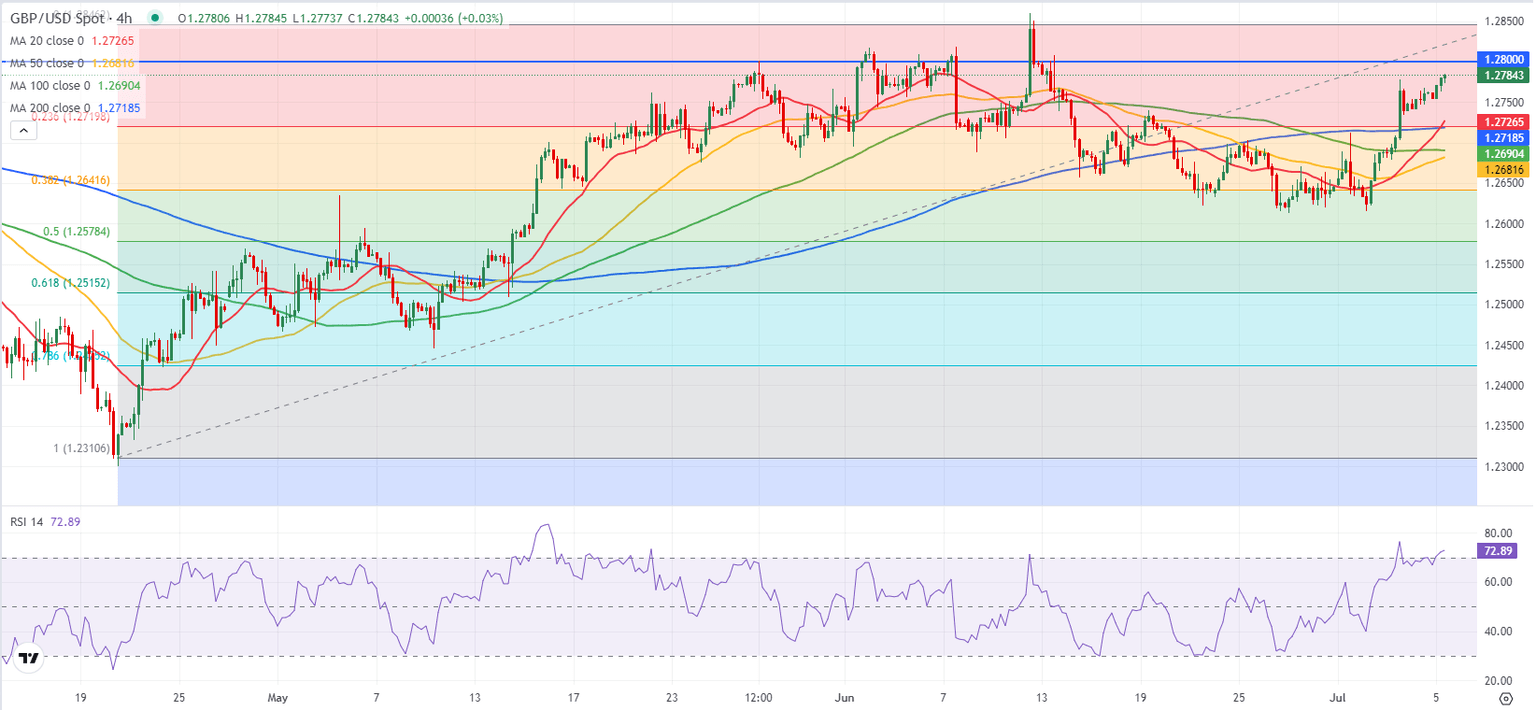1536x710 pixels.
Task: Click the OHLC values in the header
Action: [x=310, y=18]
